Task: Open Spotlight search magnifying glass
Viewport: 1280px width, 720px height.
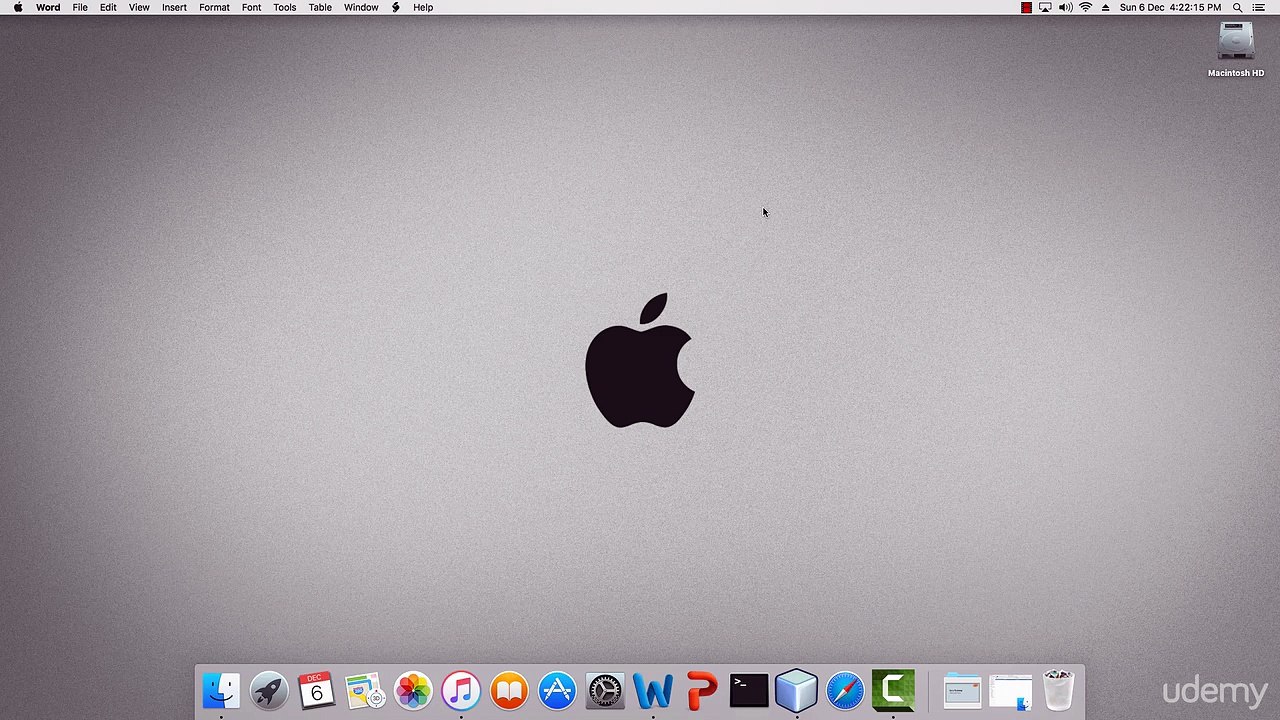Action: (x=1237, y=8)
